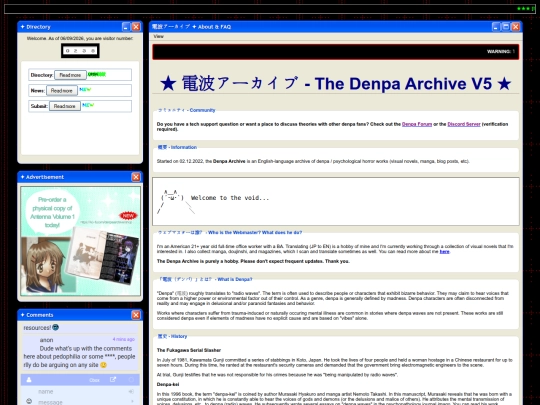Click the Cbox label in chat bar

pyautogui.click(x=94, y=380)
